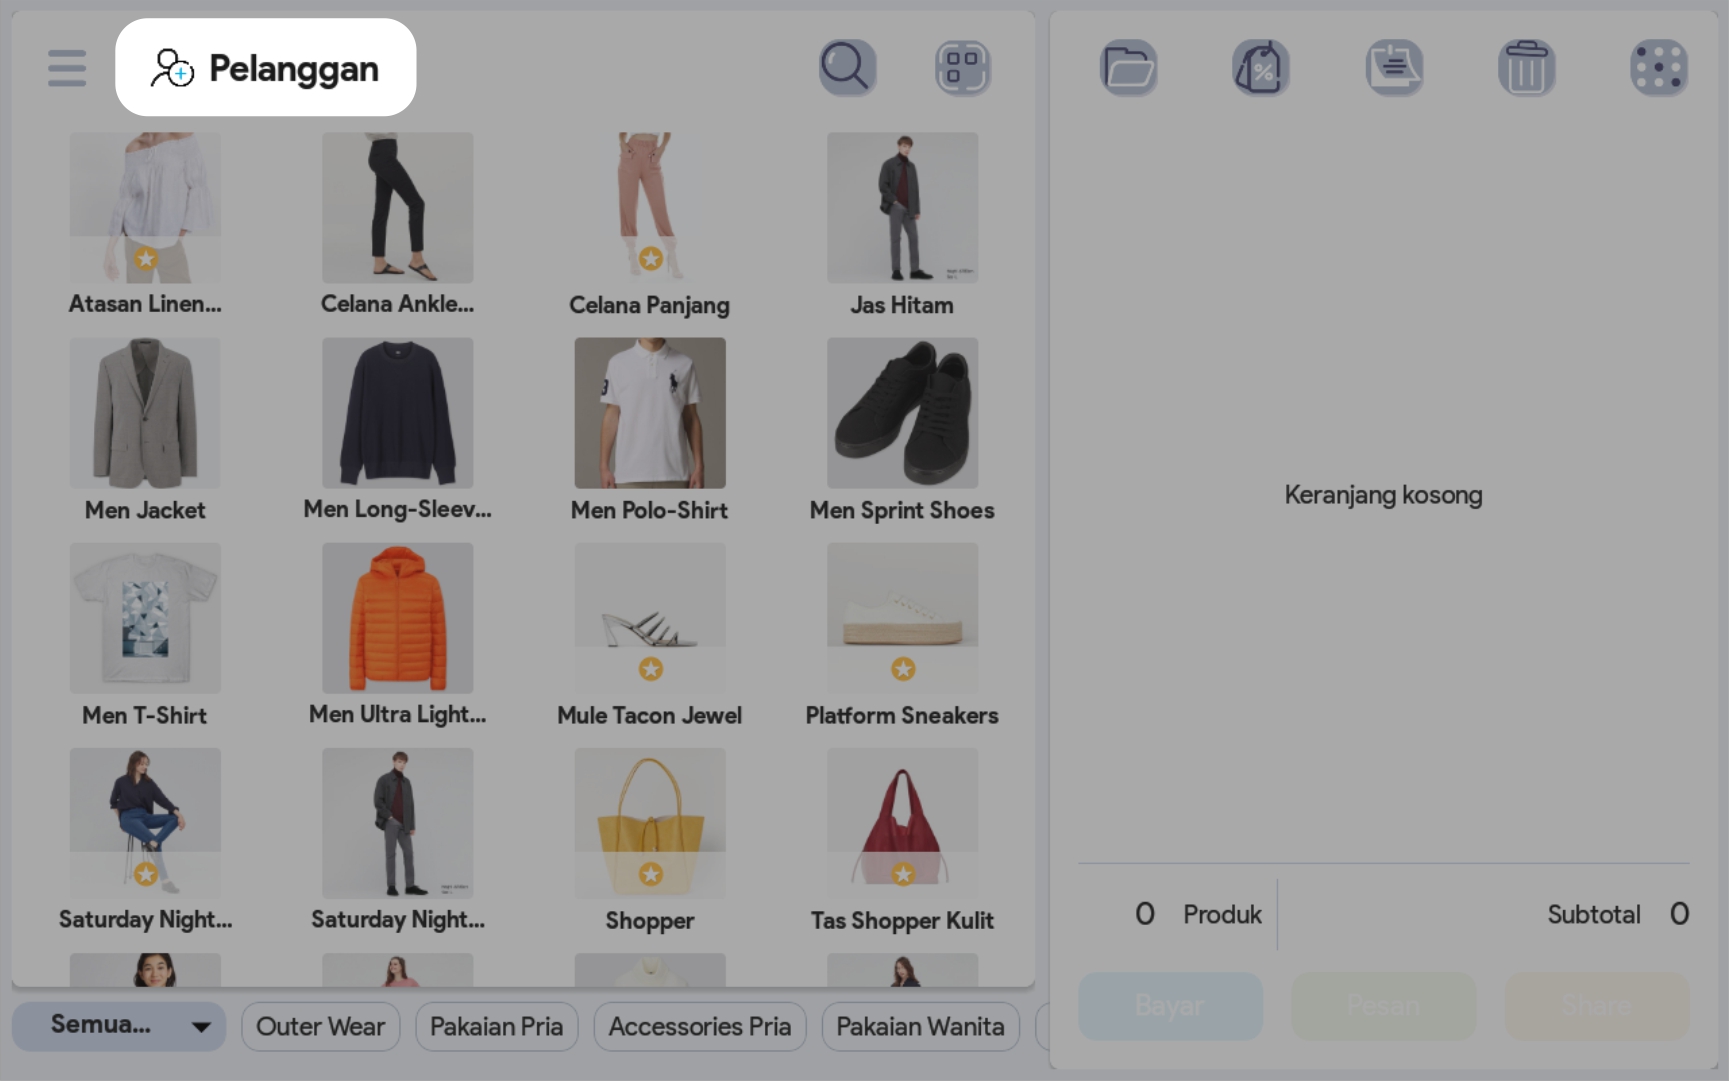Click the product search magnifier icon
Image resolution: width=1729 pixels, height=1081 pixels.
coord(847,68)
